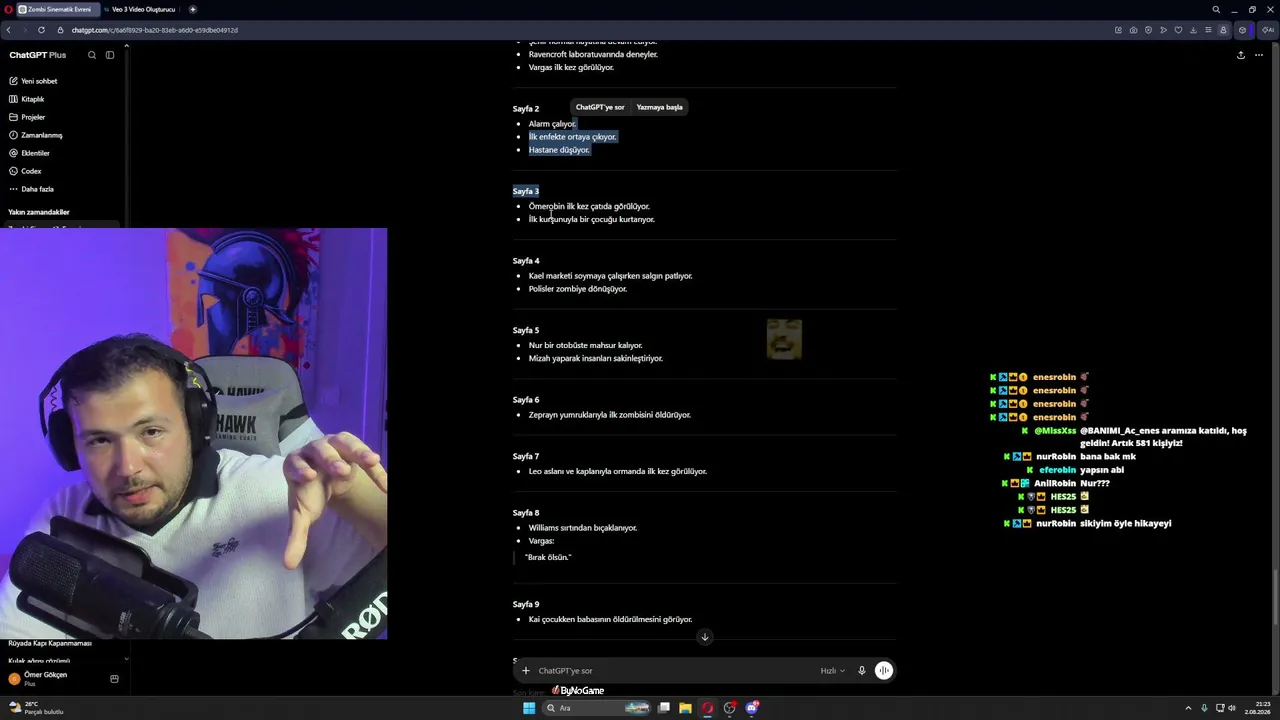
Task: Reload the current ChatGPT page
Action: pyautogui.click(x=41, y=30)
